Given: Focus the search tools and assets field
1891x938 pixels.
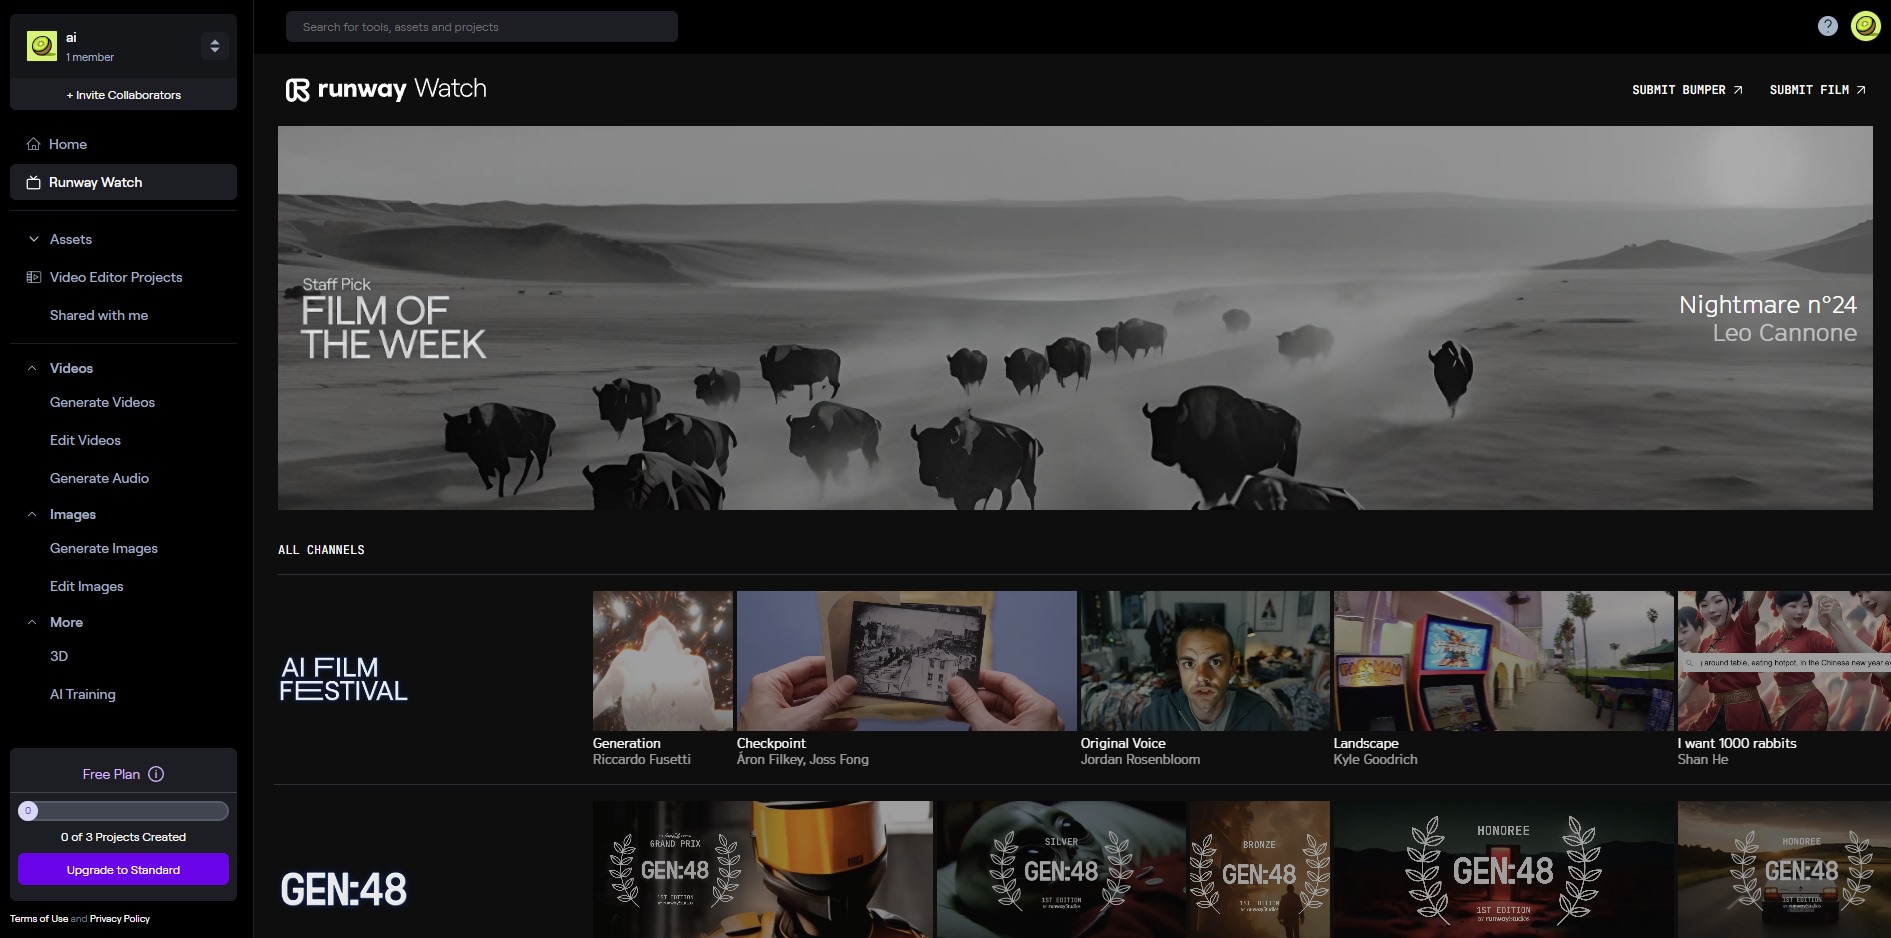Looking at the screenshot, I should point(482,27).
